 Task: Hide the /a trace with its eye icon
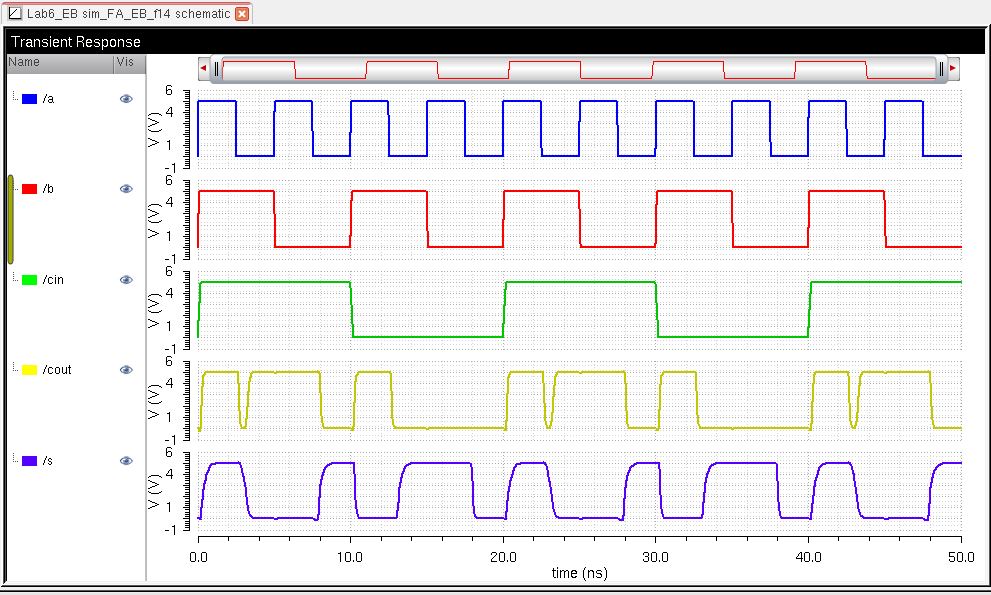(126, 99)
